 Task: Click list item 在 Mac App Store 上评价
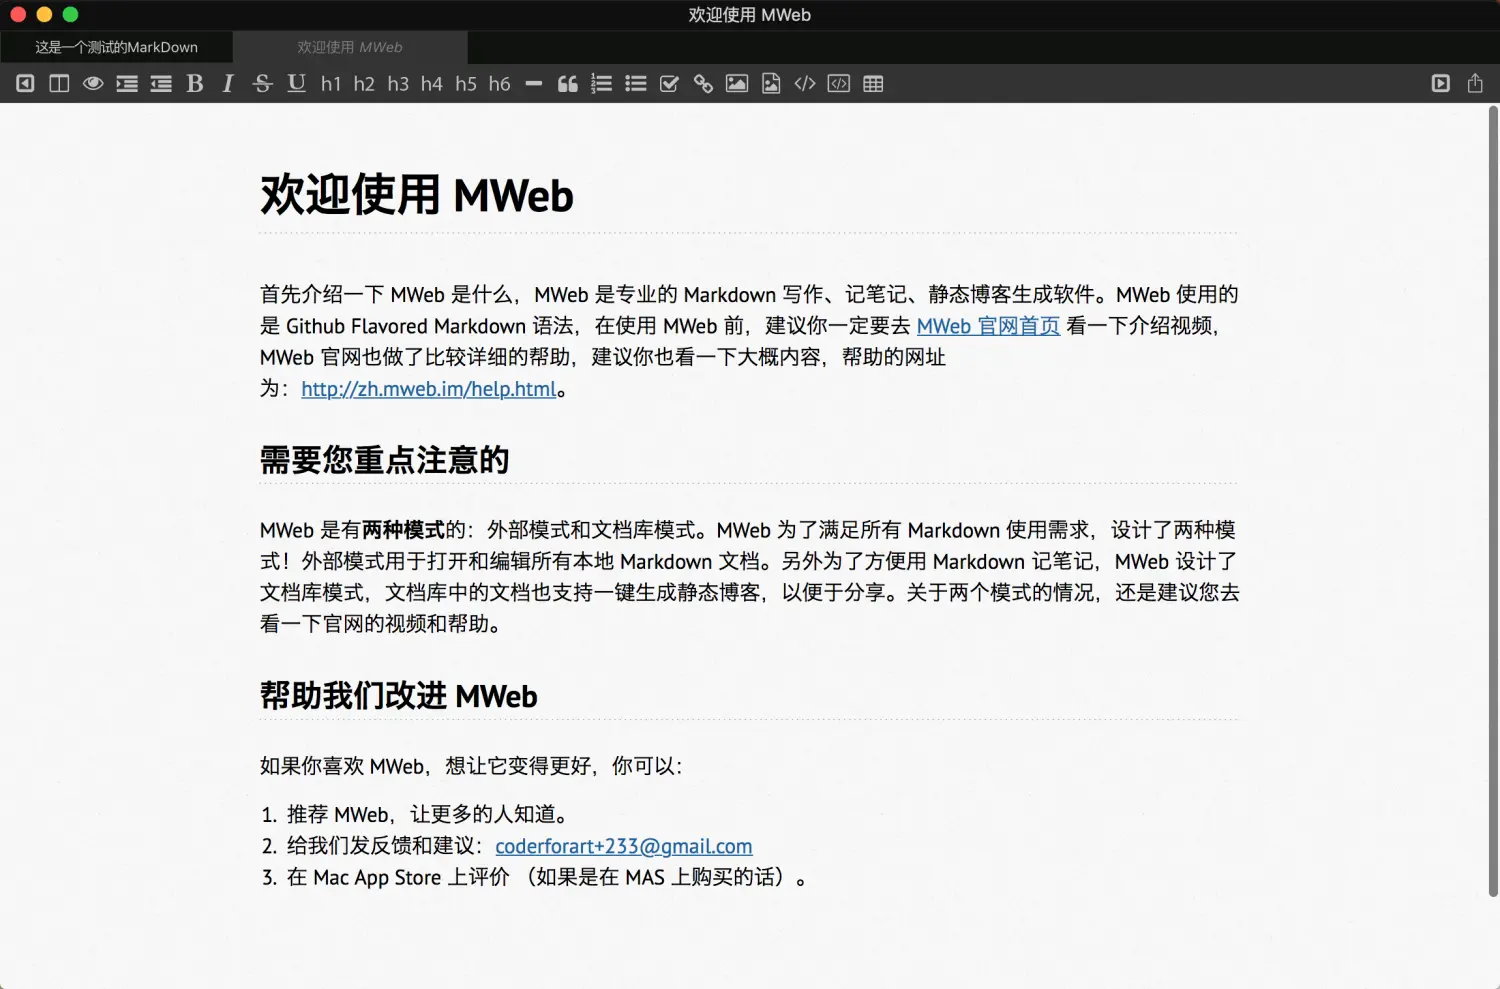547,877
